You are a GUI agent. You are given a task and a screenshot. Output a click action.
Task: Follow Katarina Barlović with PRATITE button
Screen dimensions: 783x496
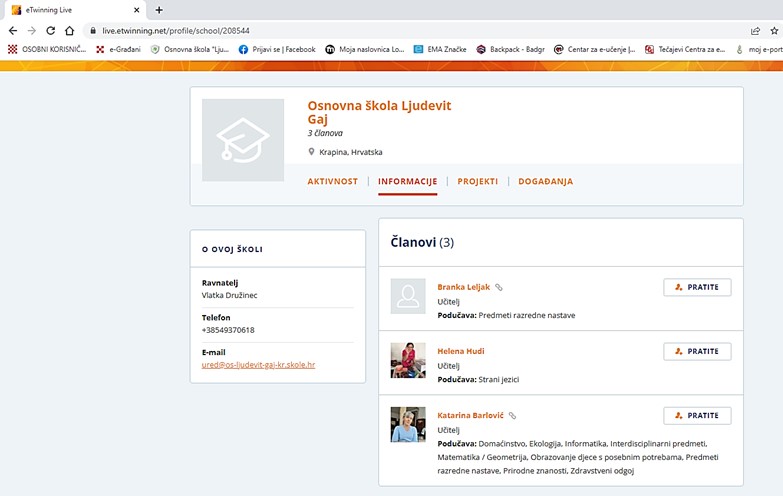(x=697, y=416)
